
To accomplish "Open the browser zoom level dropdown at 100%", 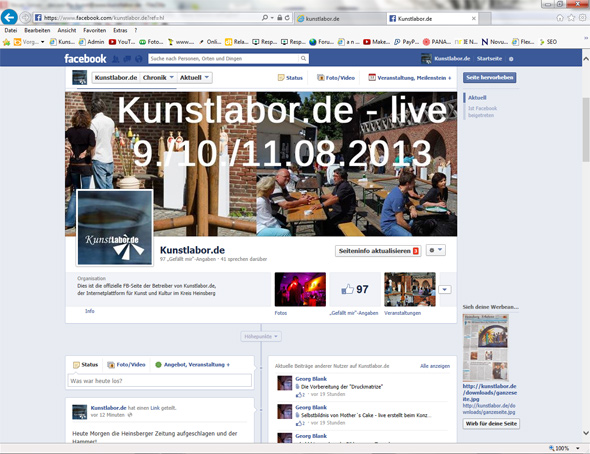I will (578, 448).
